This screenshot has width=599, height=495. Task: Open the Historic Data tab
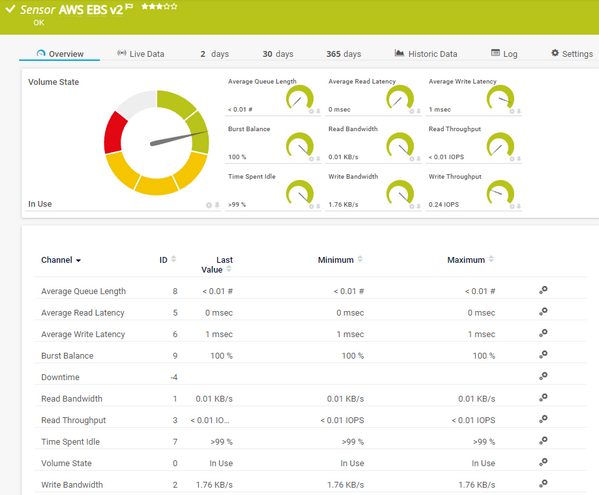point(426,54)
